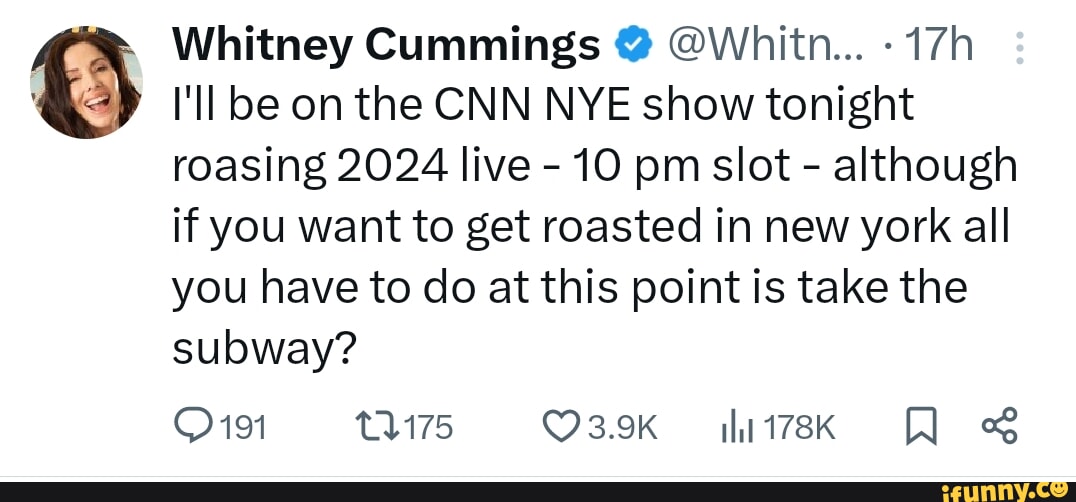The width and height of the screenshot is (1076, 502).
Task: Click the 191 replies count
Action: pos(241,429)
